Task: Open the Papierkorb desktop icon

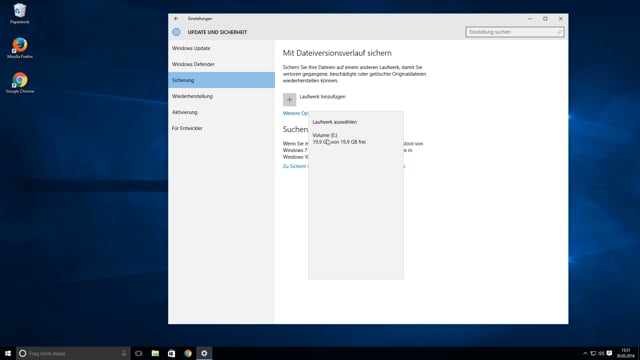Action: (x=20, y=13)
